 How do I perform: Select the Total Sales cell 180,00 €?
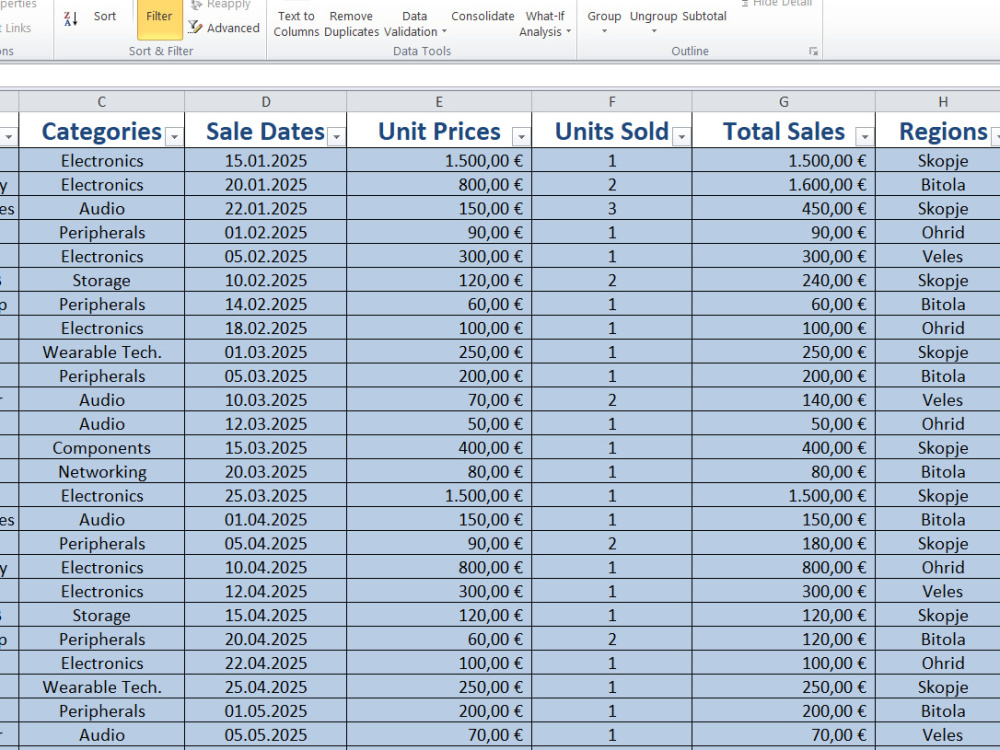[x=784, y=543]
